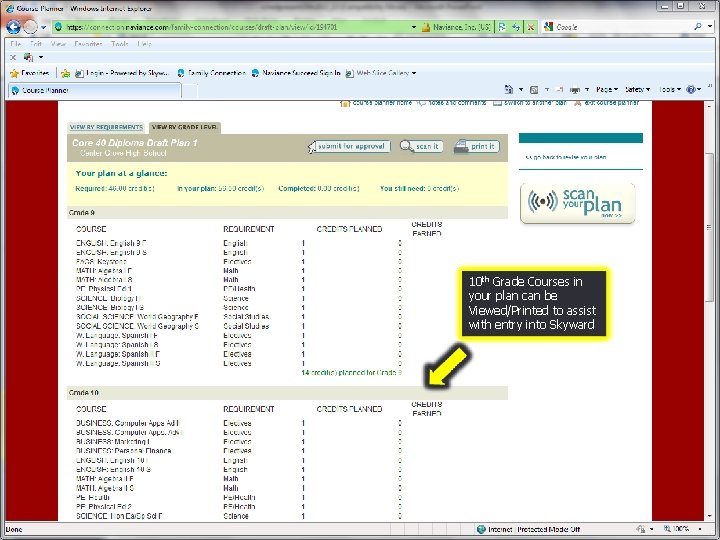Open the add-on toolbar dropdown arrow
The width and height of the screenshot is (720, 540).
point(41,57)
